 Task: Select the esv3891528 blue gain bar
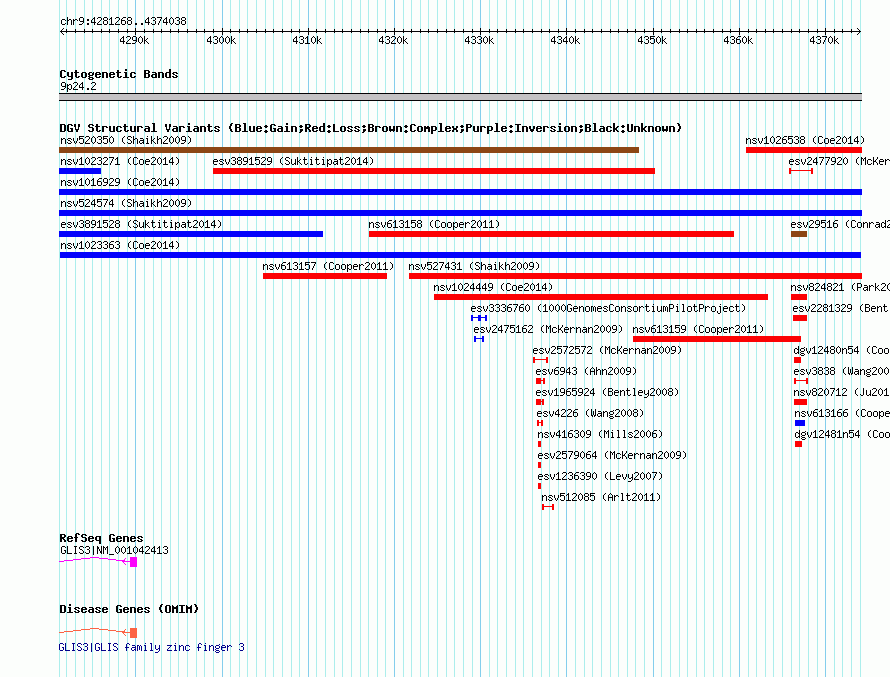click(x=191, y=234)
